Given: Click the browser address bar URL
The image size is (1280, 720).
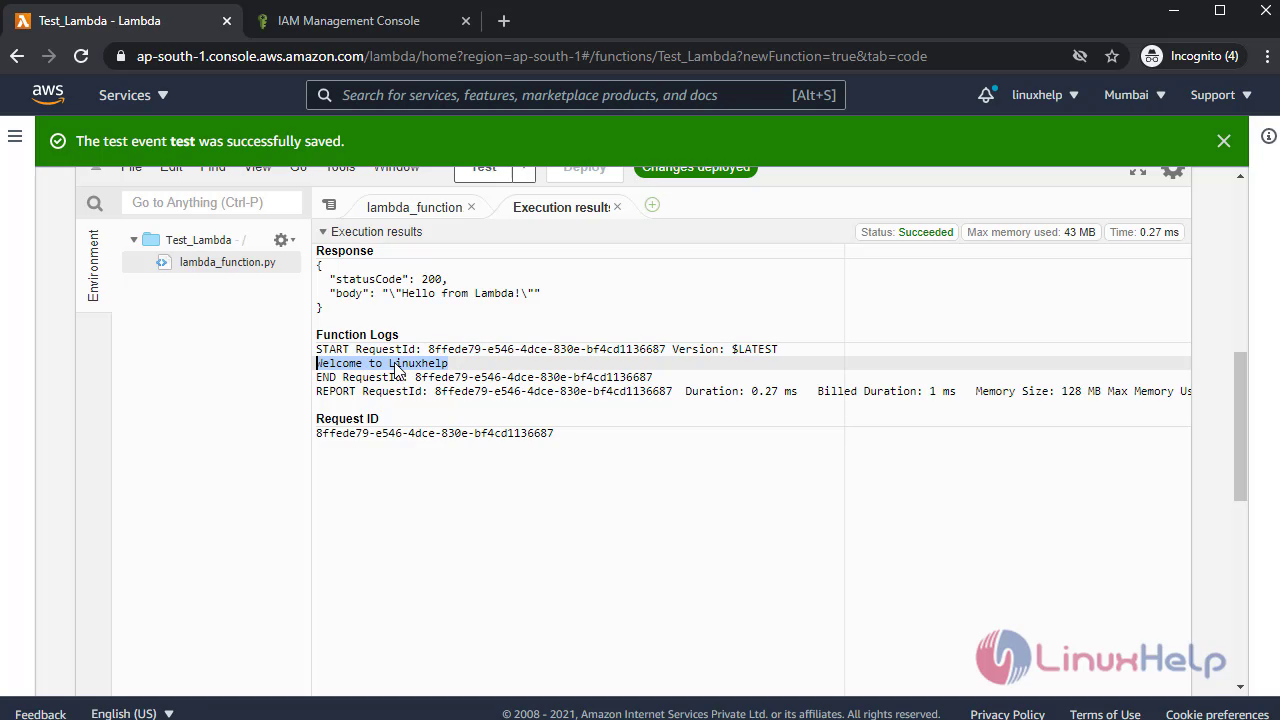Looking at the screenshot, I should click(x=532, y=56).
